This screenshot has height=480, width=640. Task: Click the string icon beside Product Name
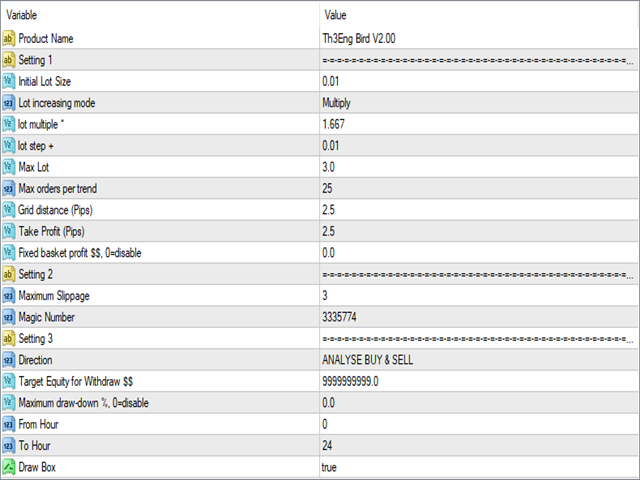tap(9, 38)
